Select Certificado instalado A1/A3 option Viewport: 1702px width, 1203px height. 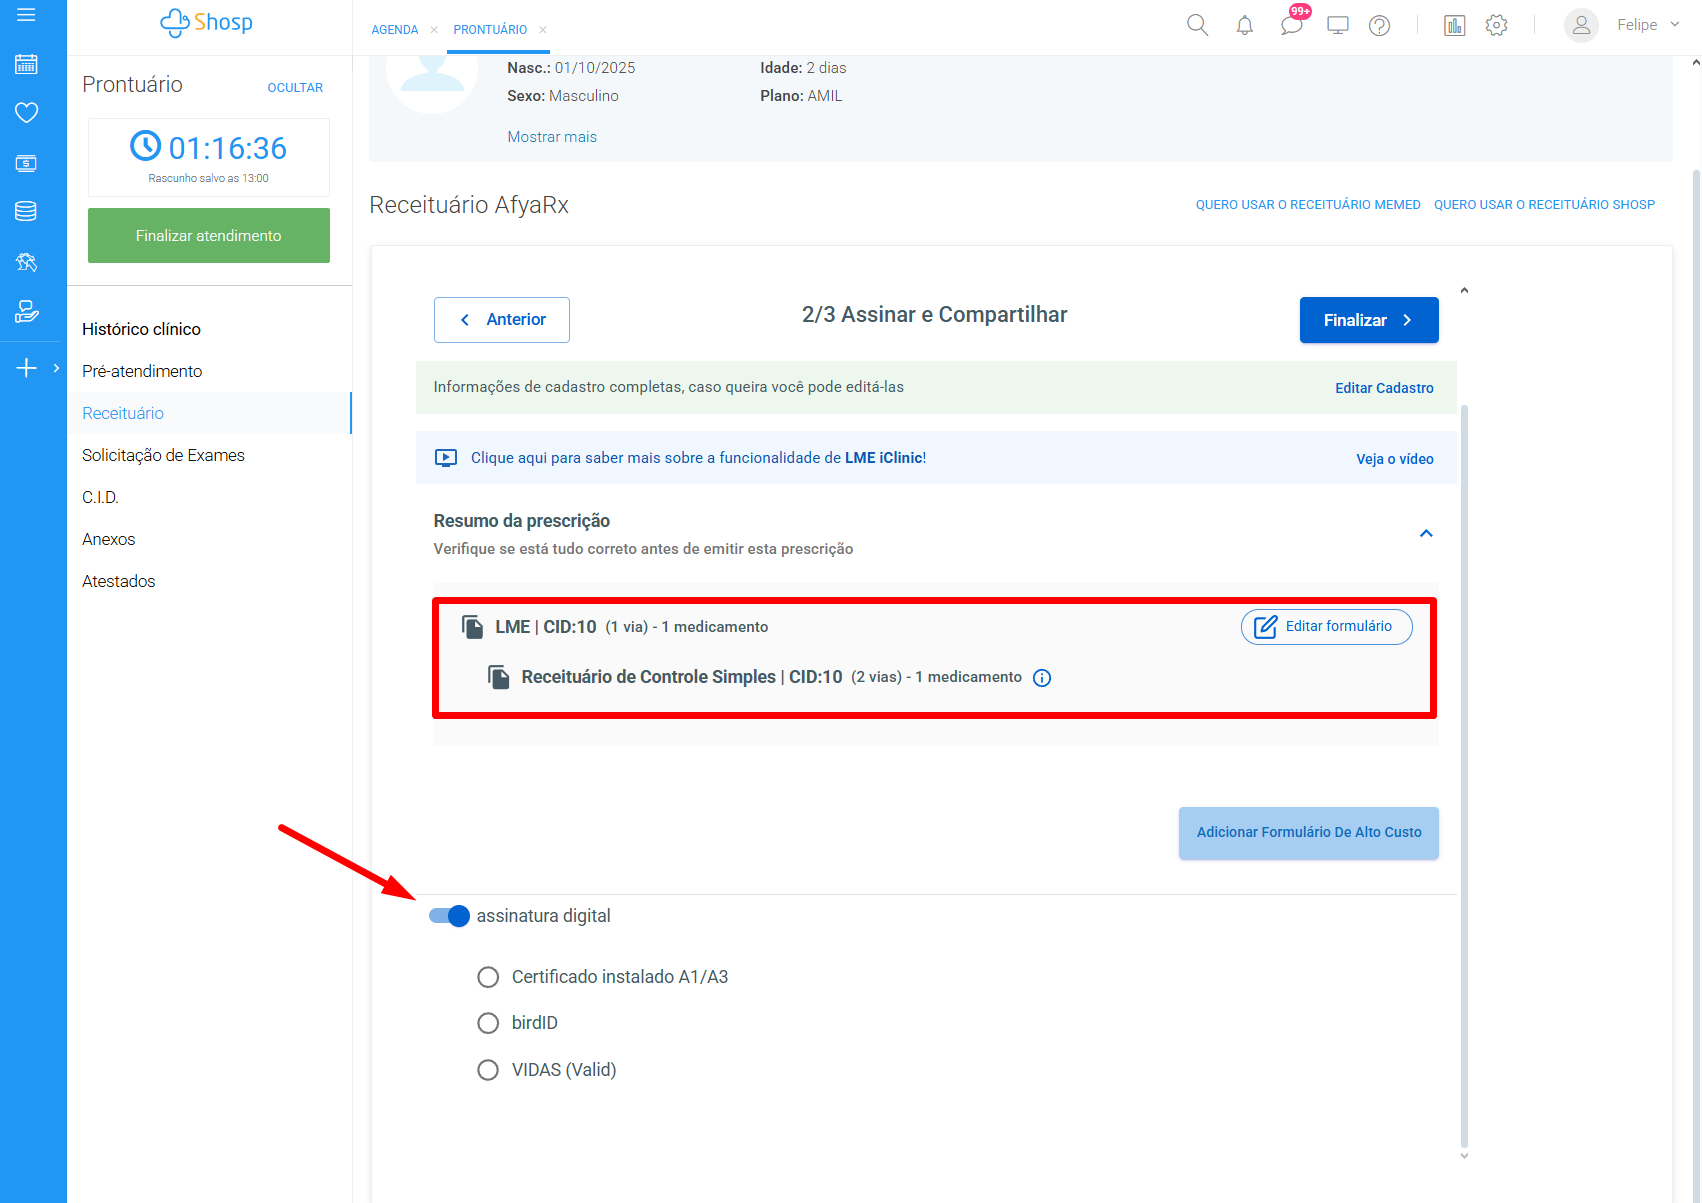coord(488,977)
